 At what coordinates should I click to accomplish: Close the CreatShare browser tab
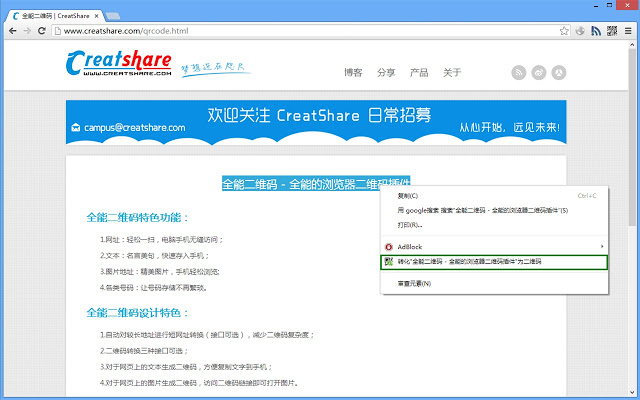[97, 16]
